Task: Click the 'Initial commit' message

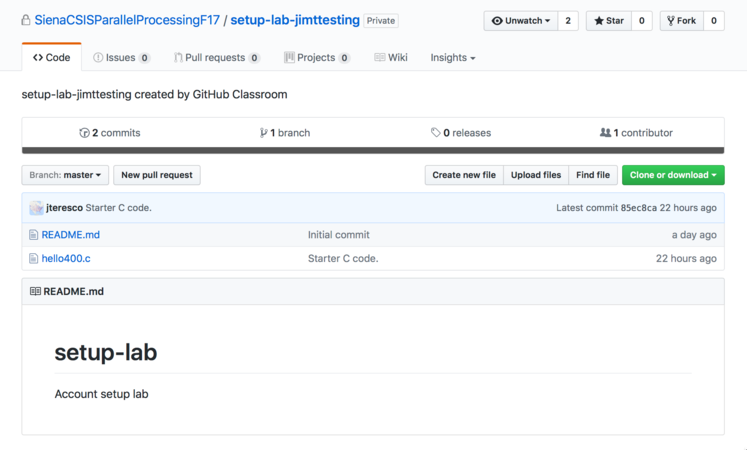Action: click(339, 235)
